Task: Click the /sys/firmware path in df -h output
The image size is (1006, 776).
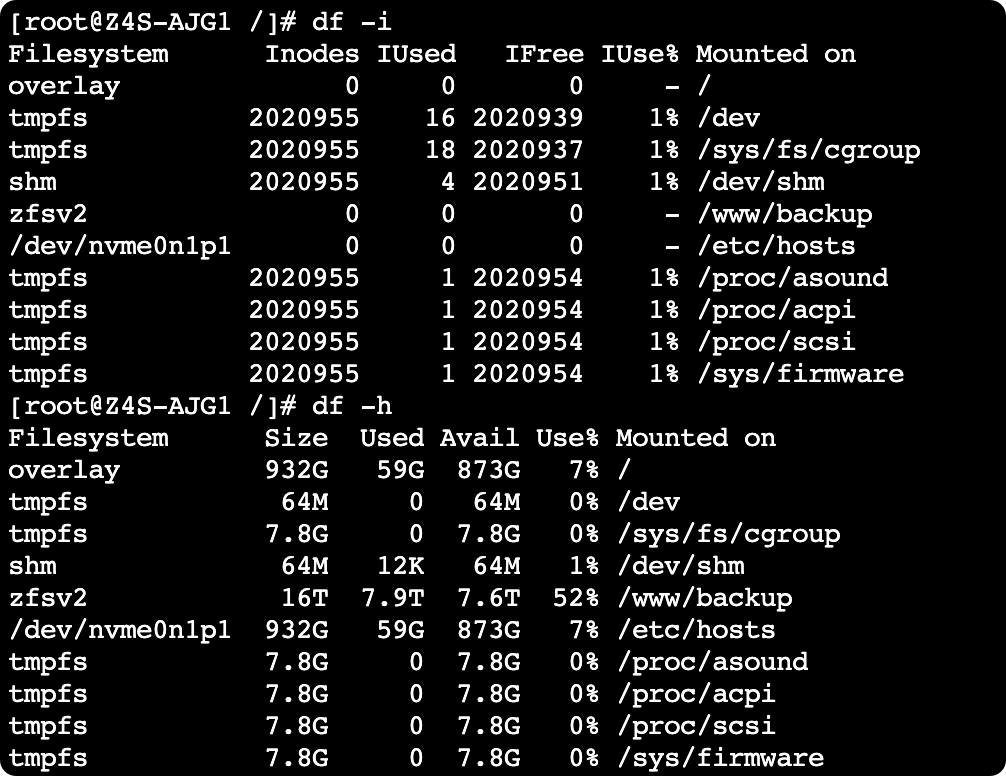Action: (x=720, y=758)
